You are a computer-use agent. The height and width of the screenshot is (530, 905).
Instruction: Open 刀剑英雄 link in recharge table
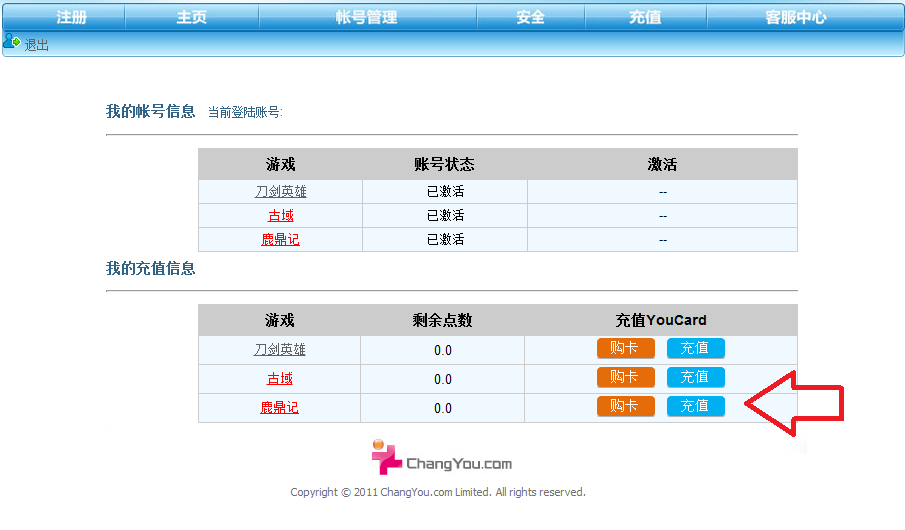click(x=279, y=349)
